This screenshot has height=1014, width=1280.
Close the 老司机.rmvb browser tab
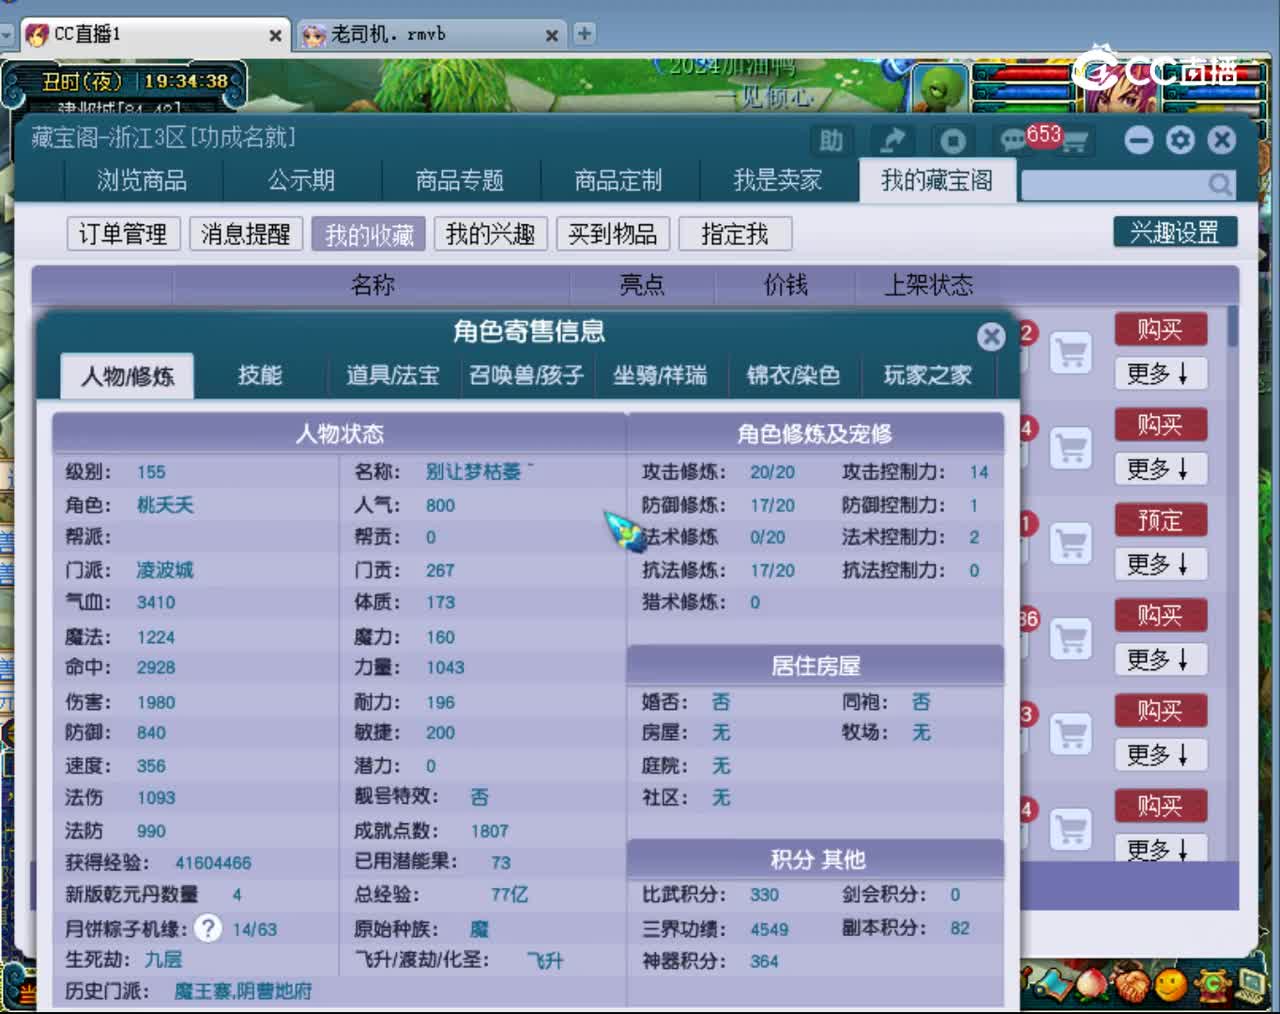[551, 35]
